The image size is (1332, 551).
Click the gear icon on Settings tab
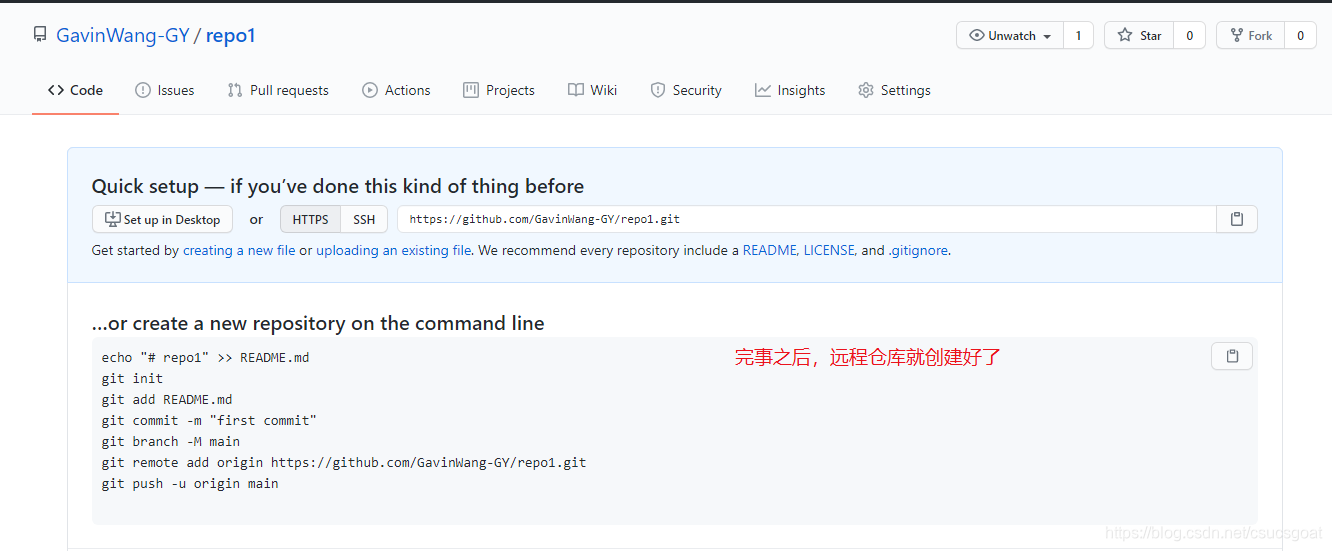click(x=866, y=90)
